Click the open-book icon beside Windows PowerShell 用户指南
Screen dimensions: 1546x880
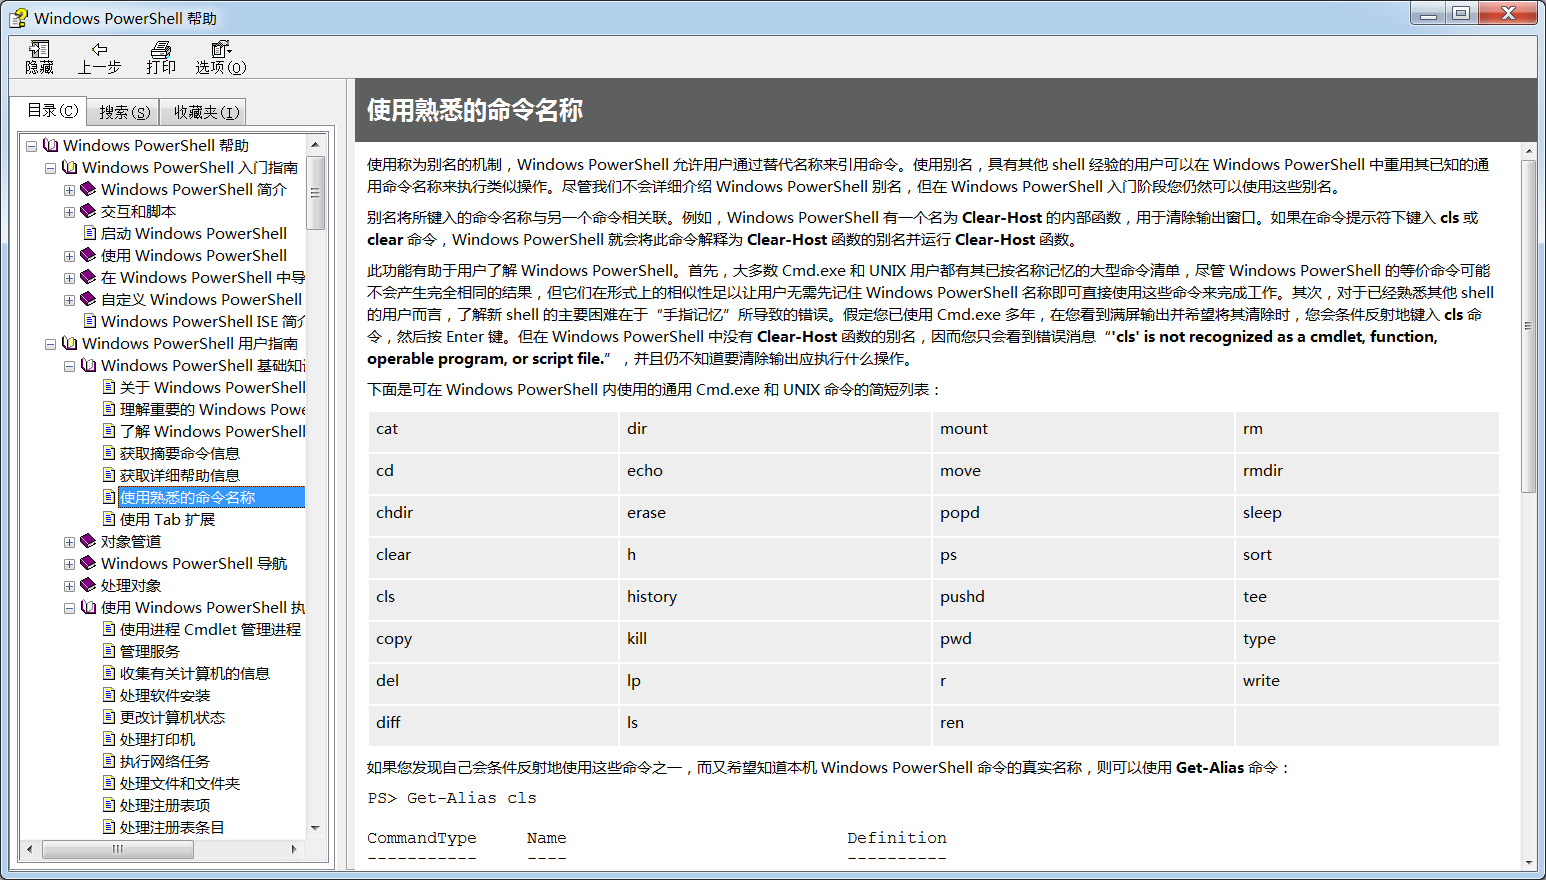point(70,343)
